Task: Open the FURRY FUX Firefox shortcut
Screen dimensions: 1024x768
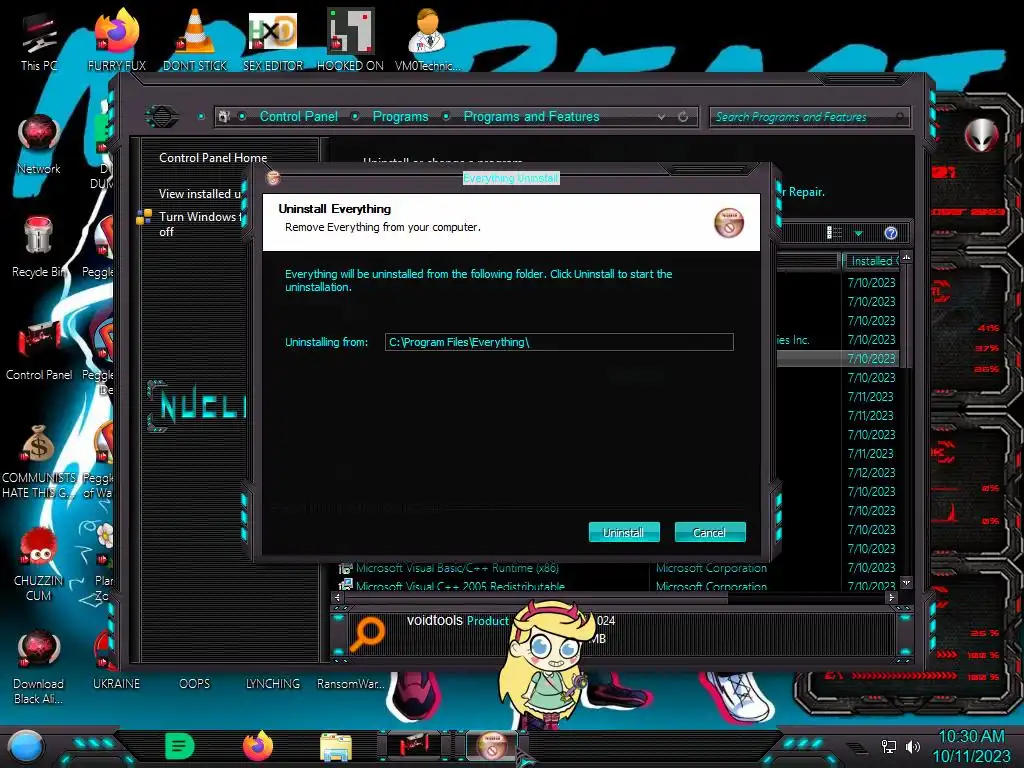Action: click(x=117, y=40)
